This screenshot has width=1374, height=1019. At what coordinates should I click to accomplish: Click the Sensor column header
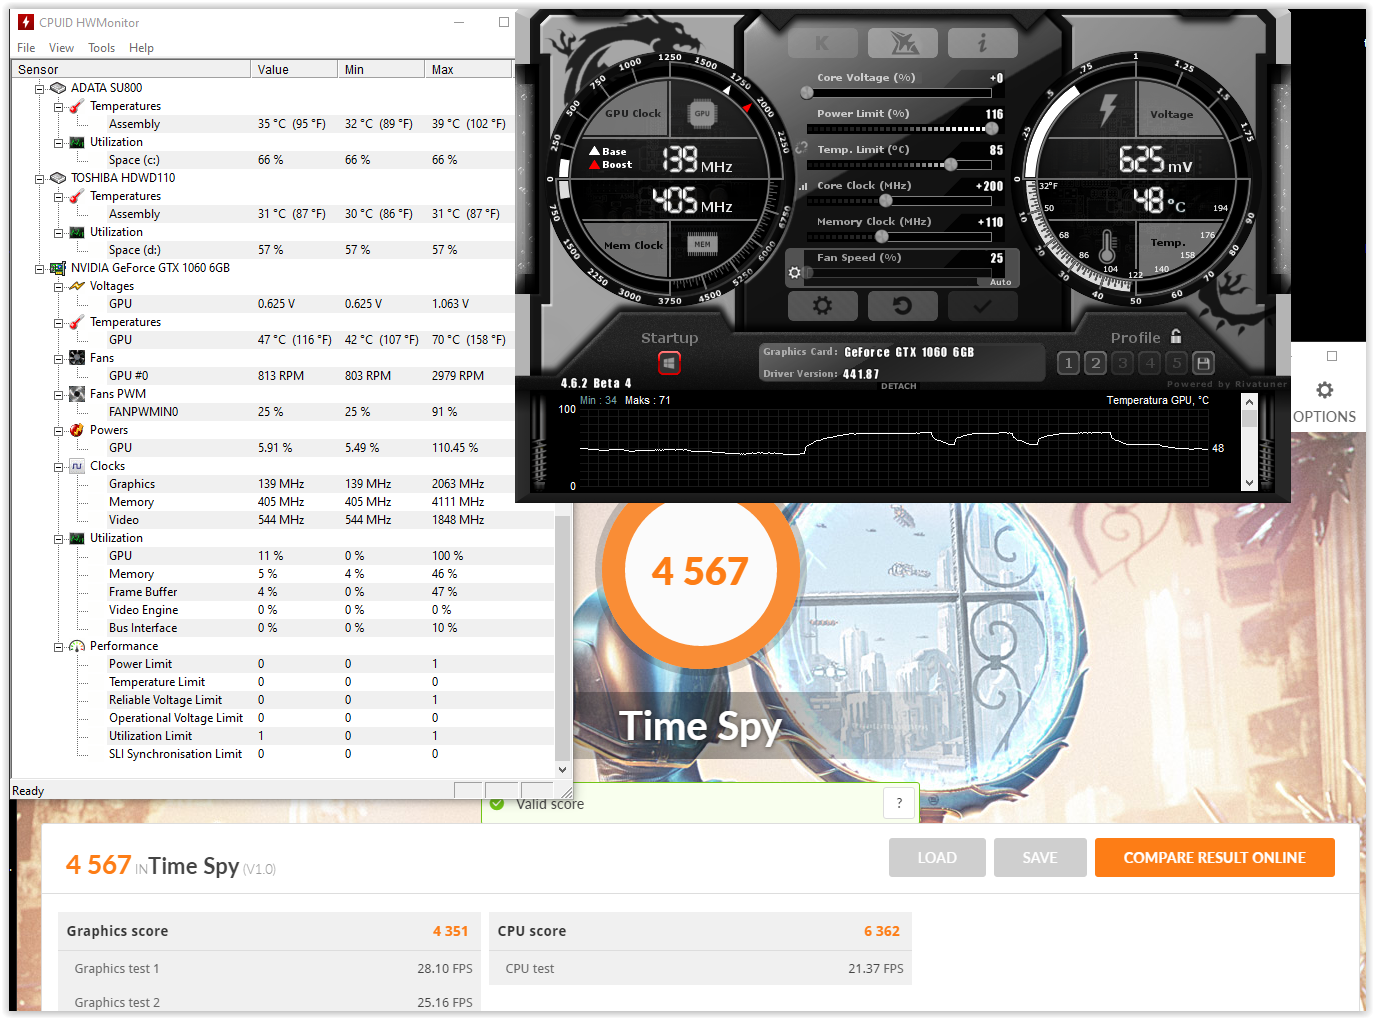click(131, 69)
